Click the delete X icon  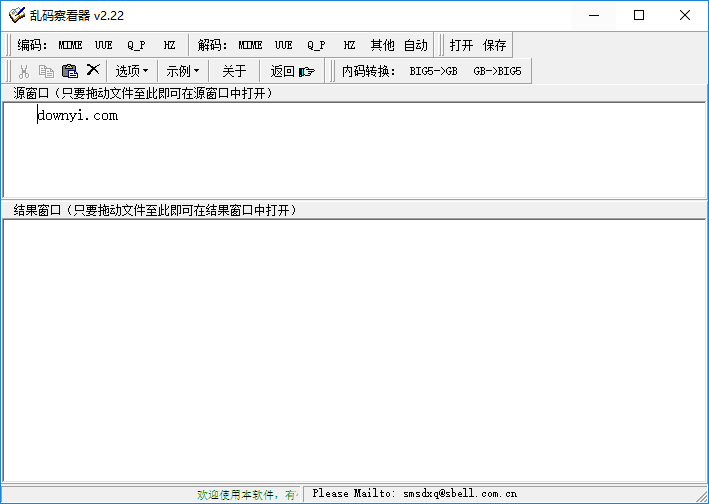(93, 71)
